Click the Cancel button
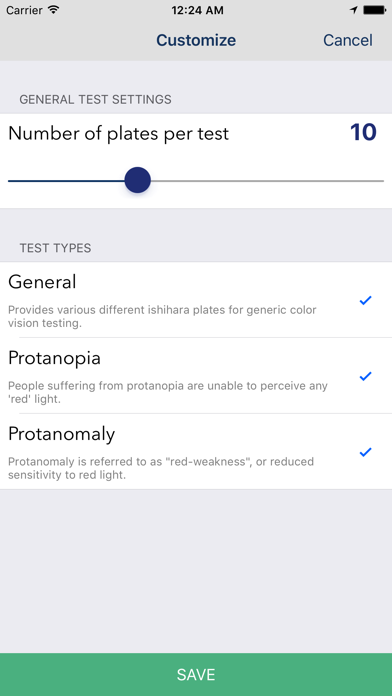 (x=348, y=40)
